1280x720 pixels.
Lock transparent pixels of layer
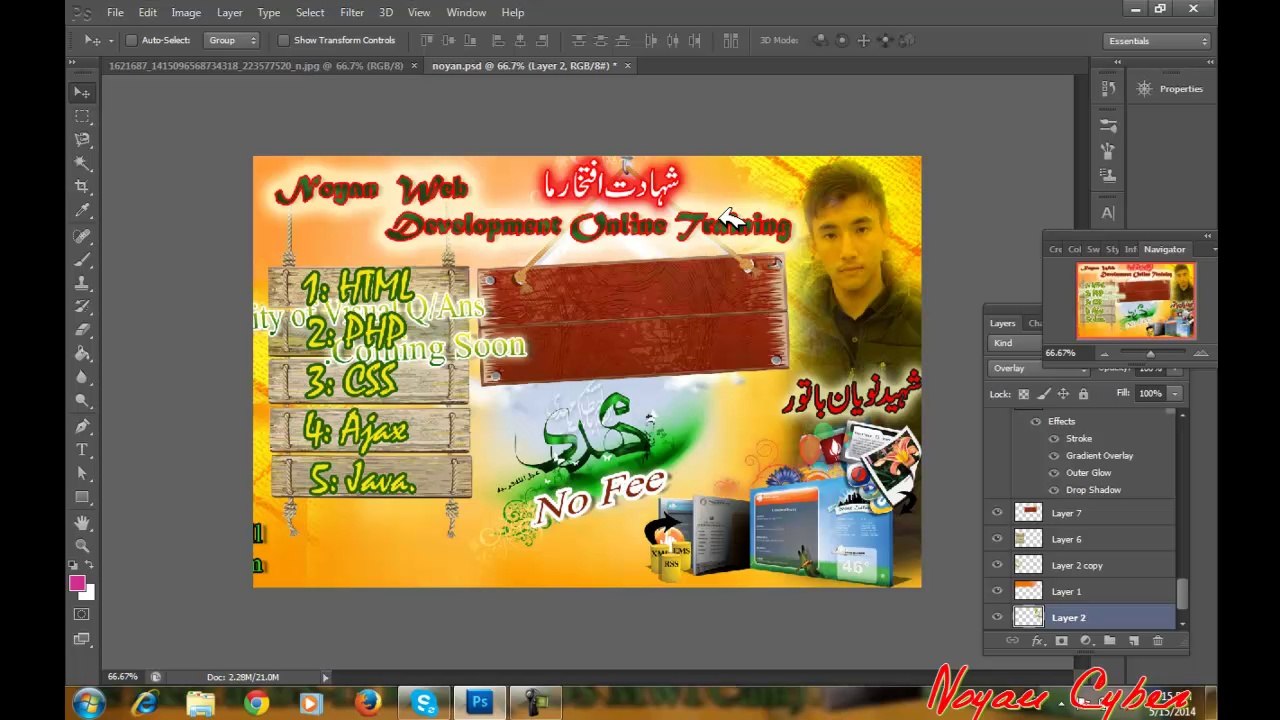pyautogui.click(x=1023, y=394)
